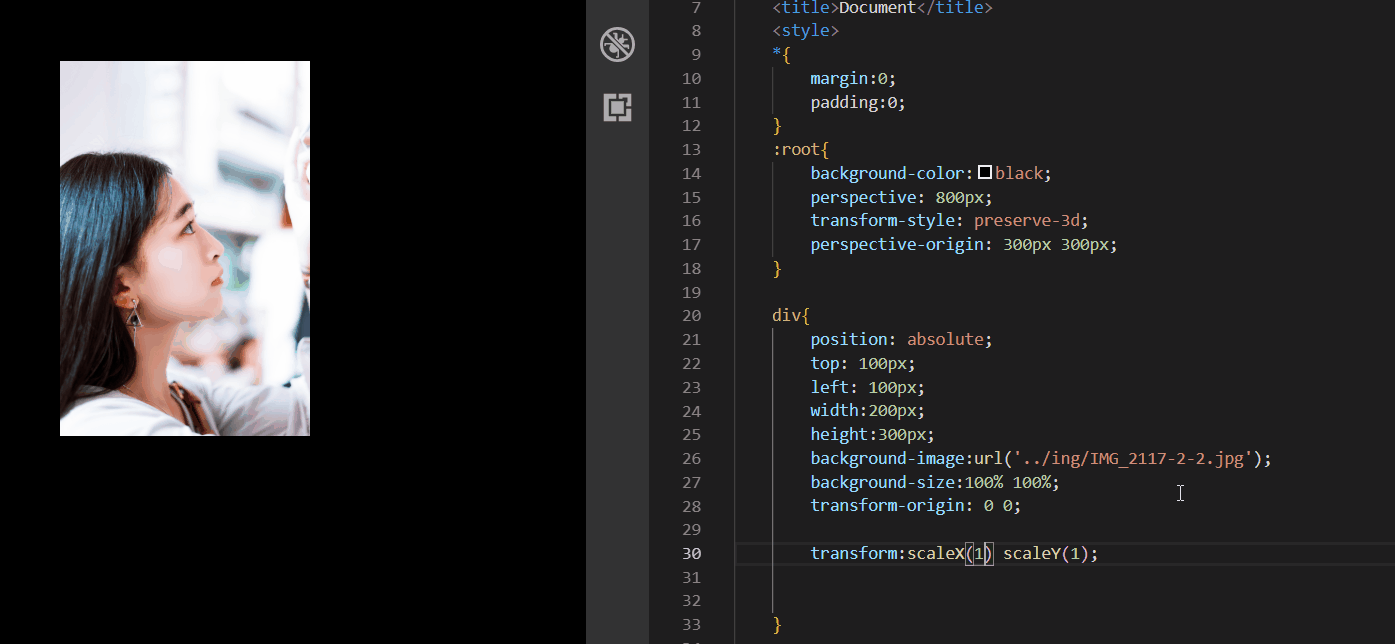The width and height of the screenshot is (1395, 644).
Task: Open the Run and Debug activity bar icon
Action: 617,44
